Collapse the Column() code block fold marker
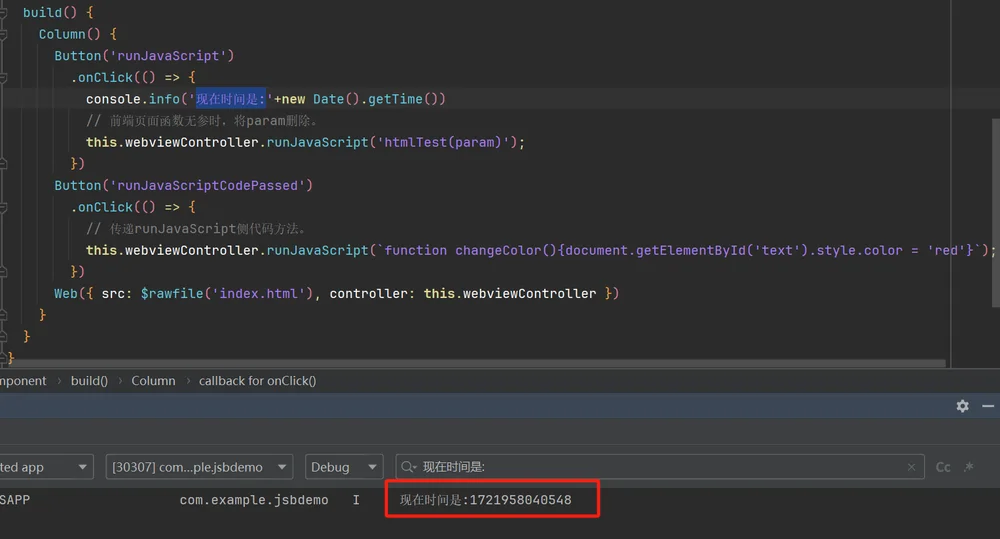This screenshot has height=539, width=1000. [3, 34]
